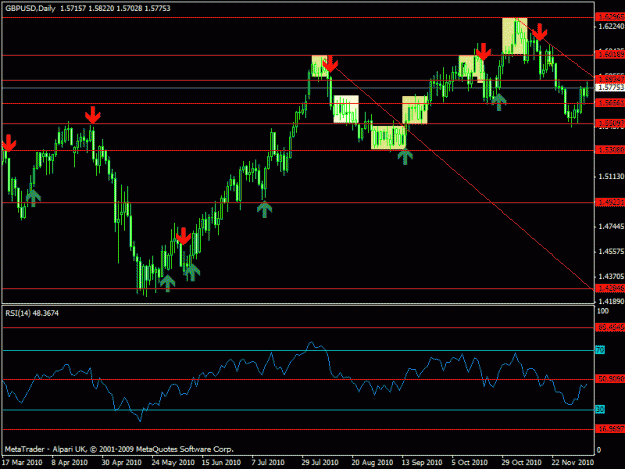This screenshot has height=469, width=625.
Task: Click the 1.62240 price scale value
Action: (x=611, y=26)
